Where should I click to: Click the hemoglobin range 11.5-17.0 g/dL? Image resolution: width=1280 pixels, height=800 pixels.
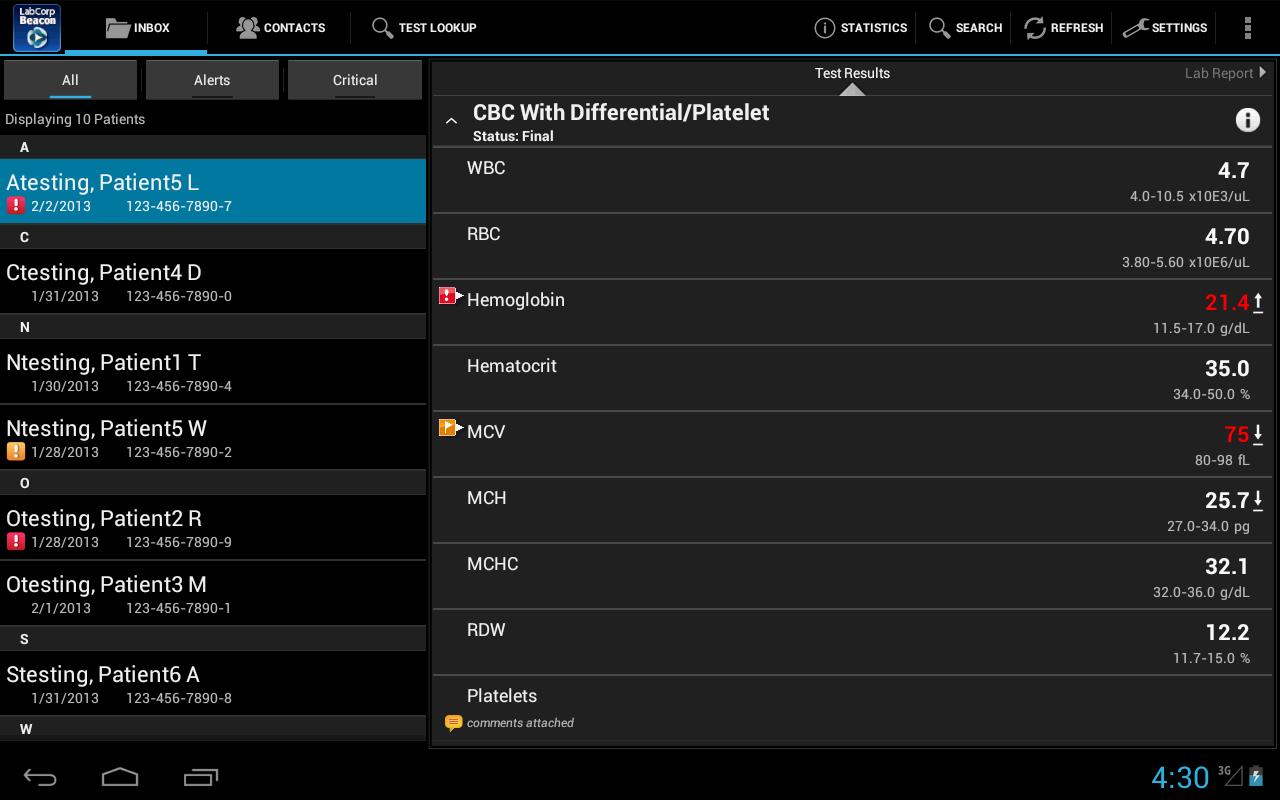(1201, 328)
